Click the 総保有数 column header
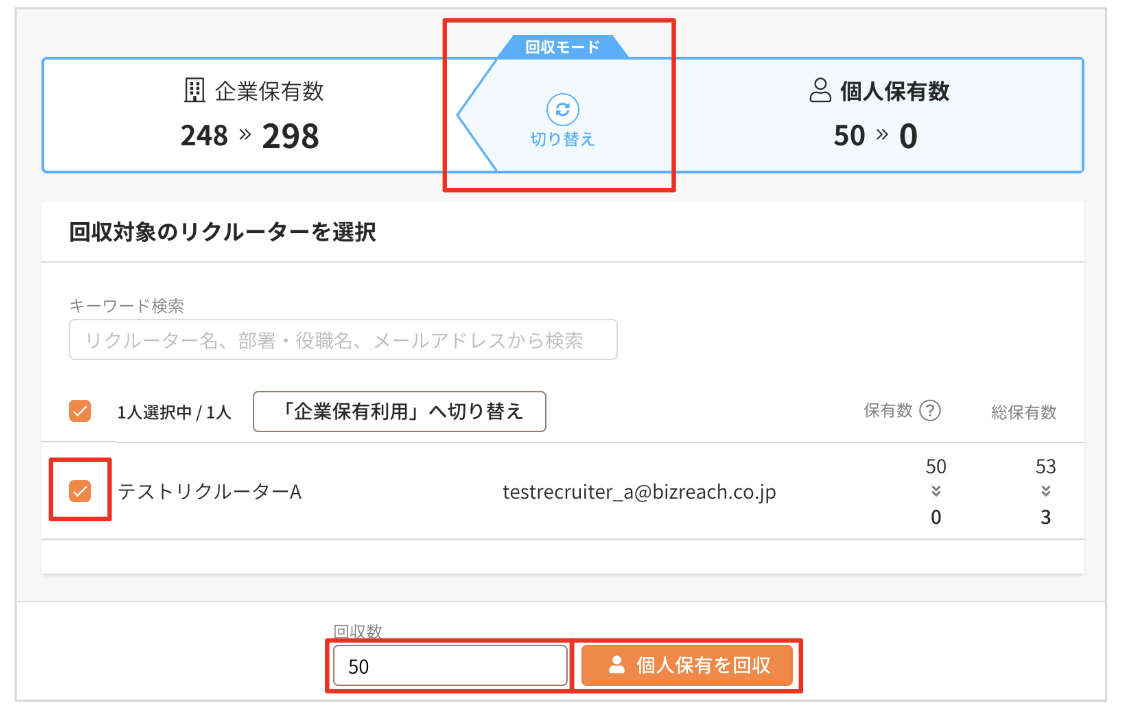The height and width of the screenshot is (716, 1122). coord(1024,412)
